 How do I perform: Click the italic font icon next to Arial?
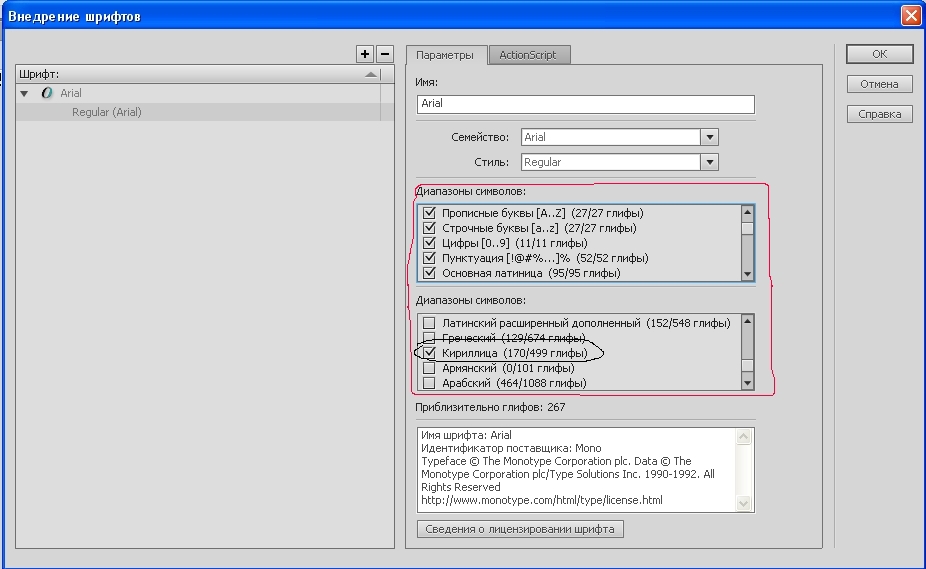(47, 93)
